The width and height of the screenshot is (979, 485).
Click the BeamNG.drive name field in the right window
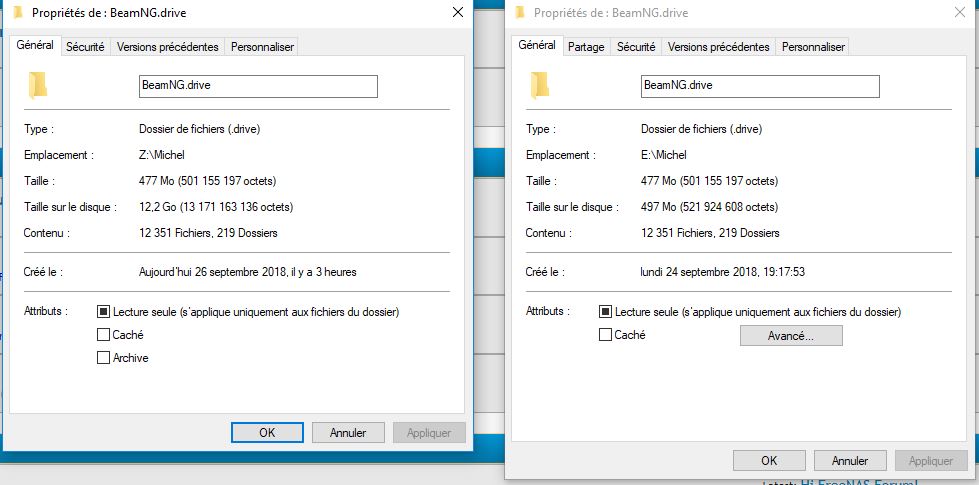click(x=760, y=86)
